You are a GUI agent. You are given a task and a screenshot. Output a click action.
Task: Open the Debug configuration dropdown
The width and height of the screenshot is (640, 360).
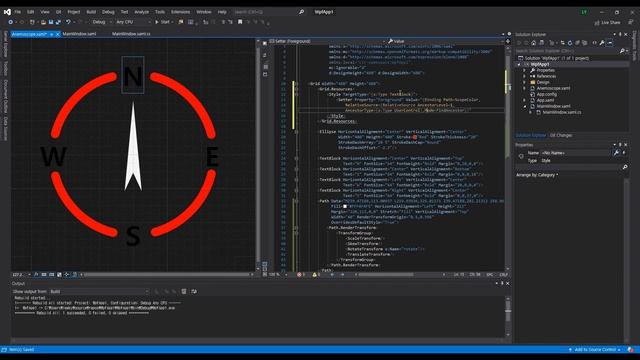tap(102, 22)
